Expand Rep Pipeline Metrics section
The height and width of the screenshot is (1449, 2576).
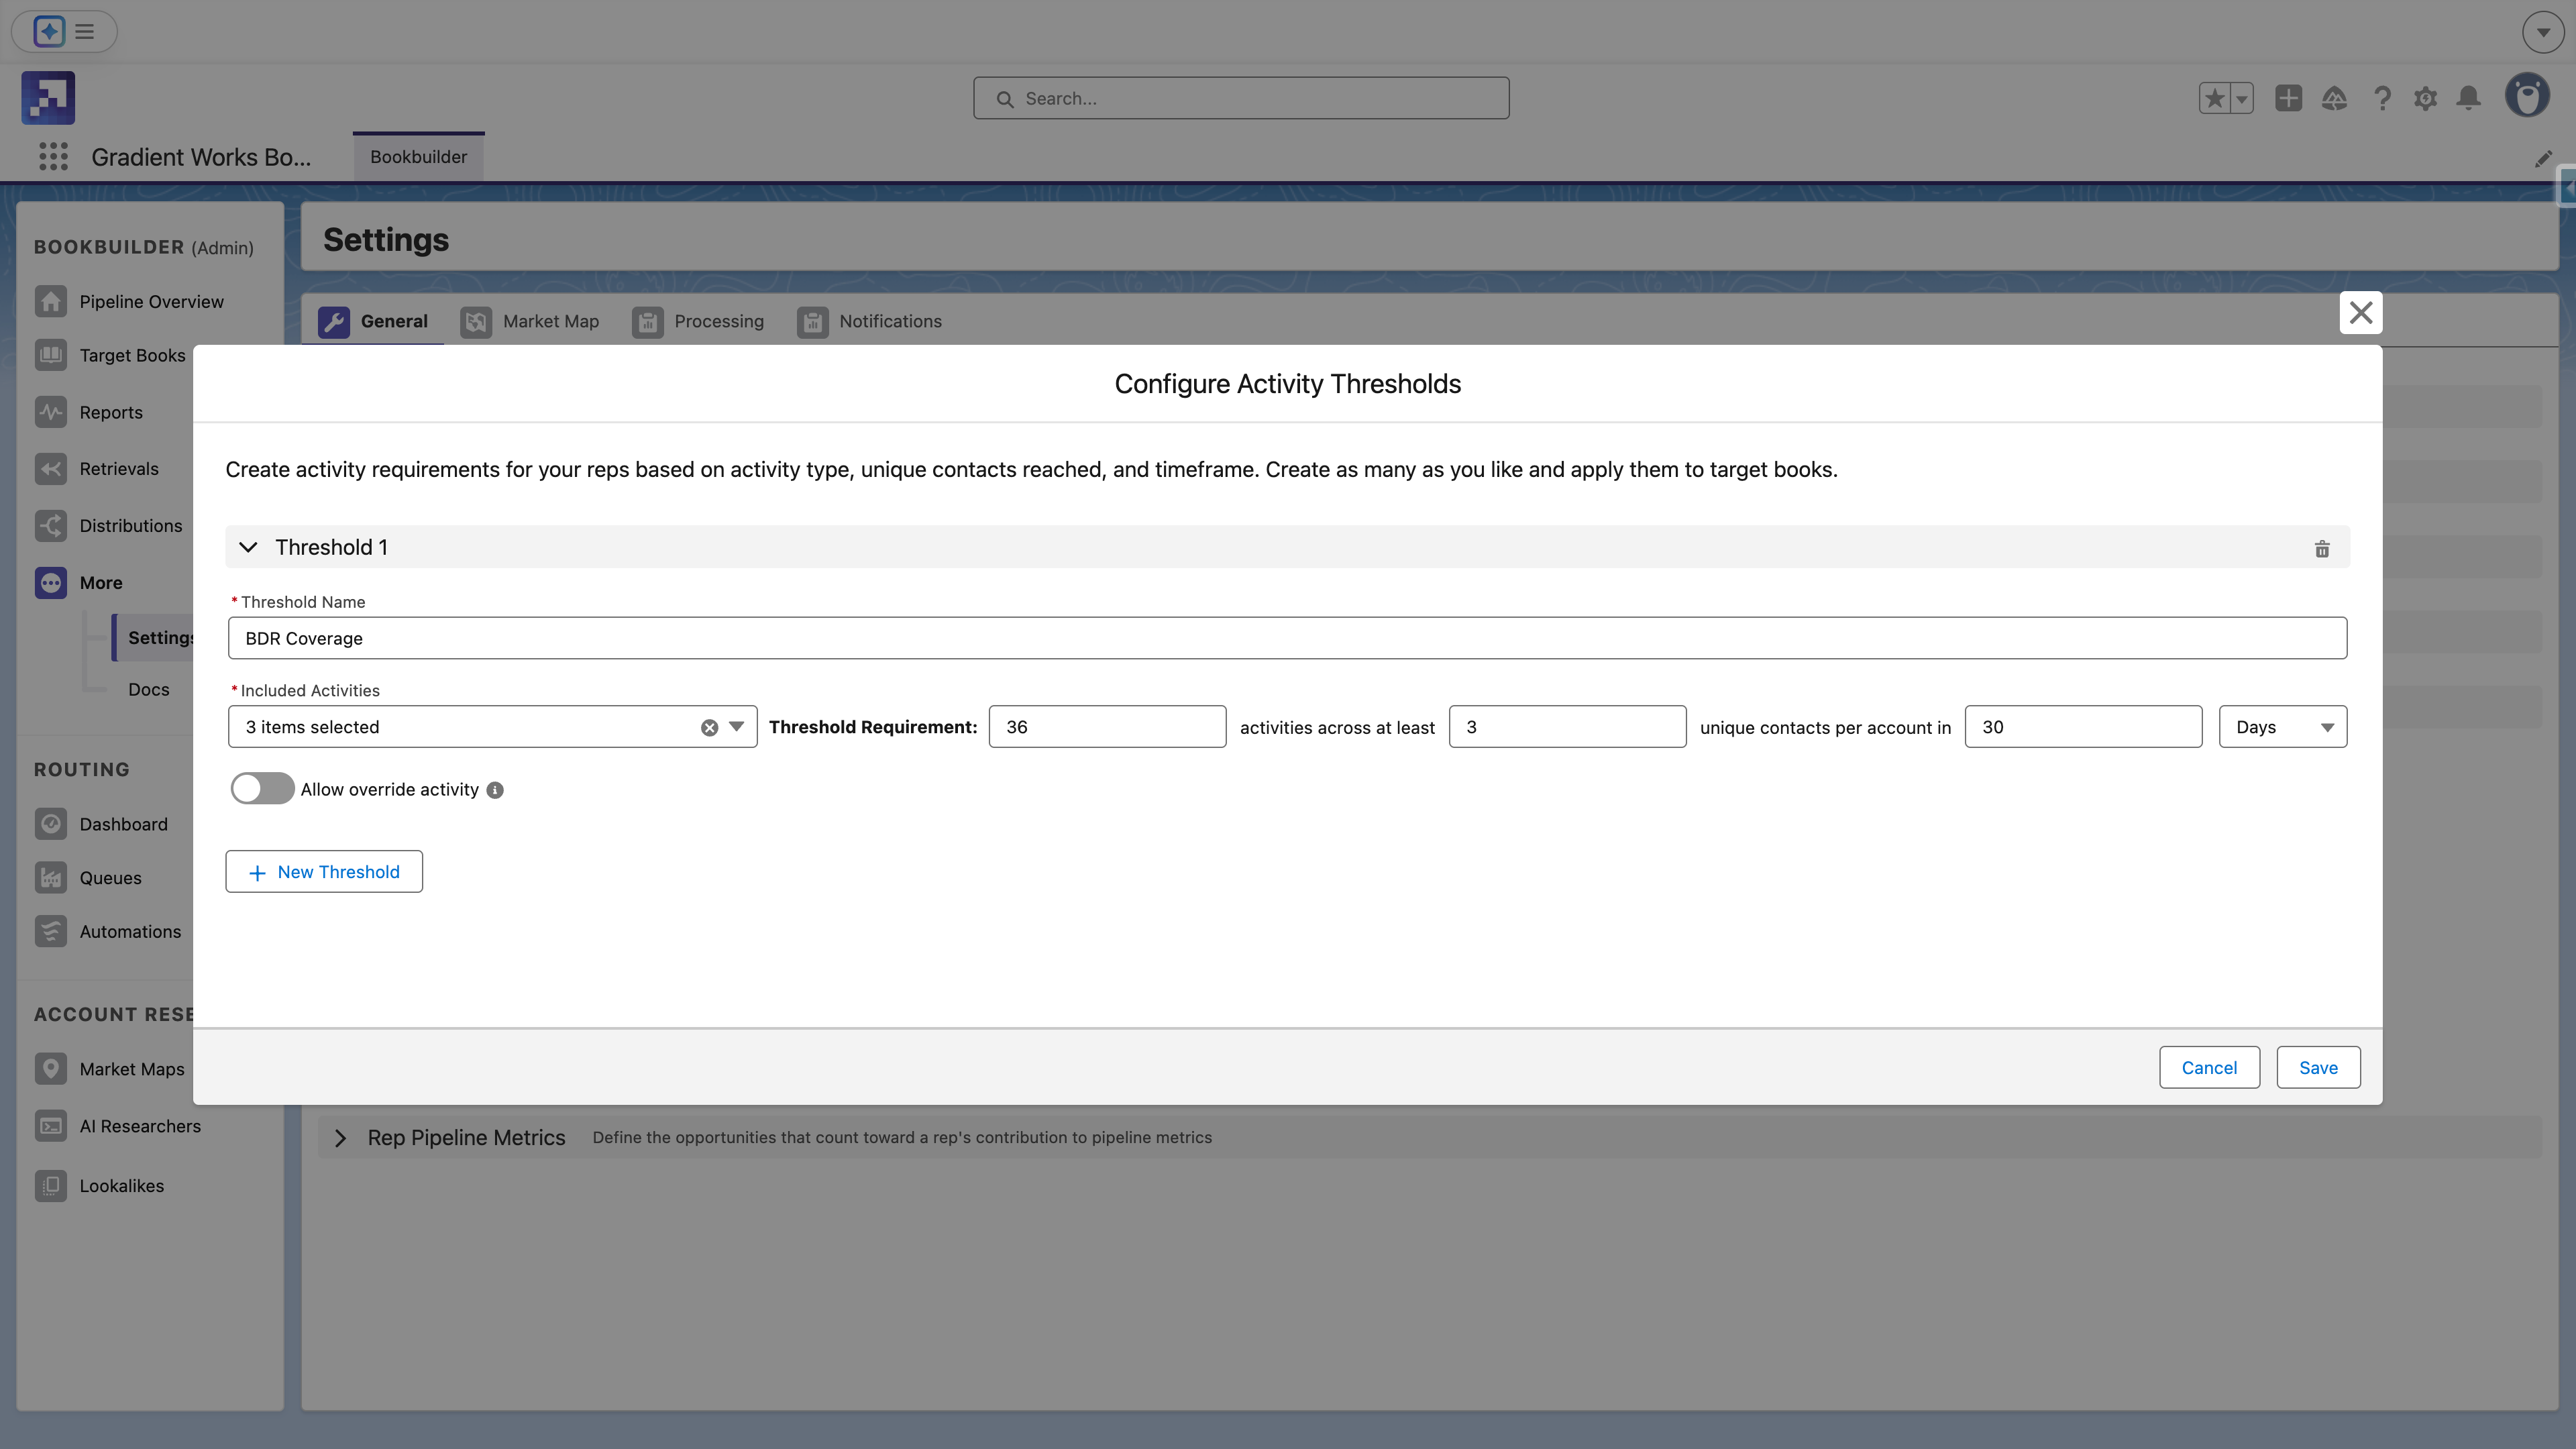click(341, 1138)
